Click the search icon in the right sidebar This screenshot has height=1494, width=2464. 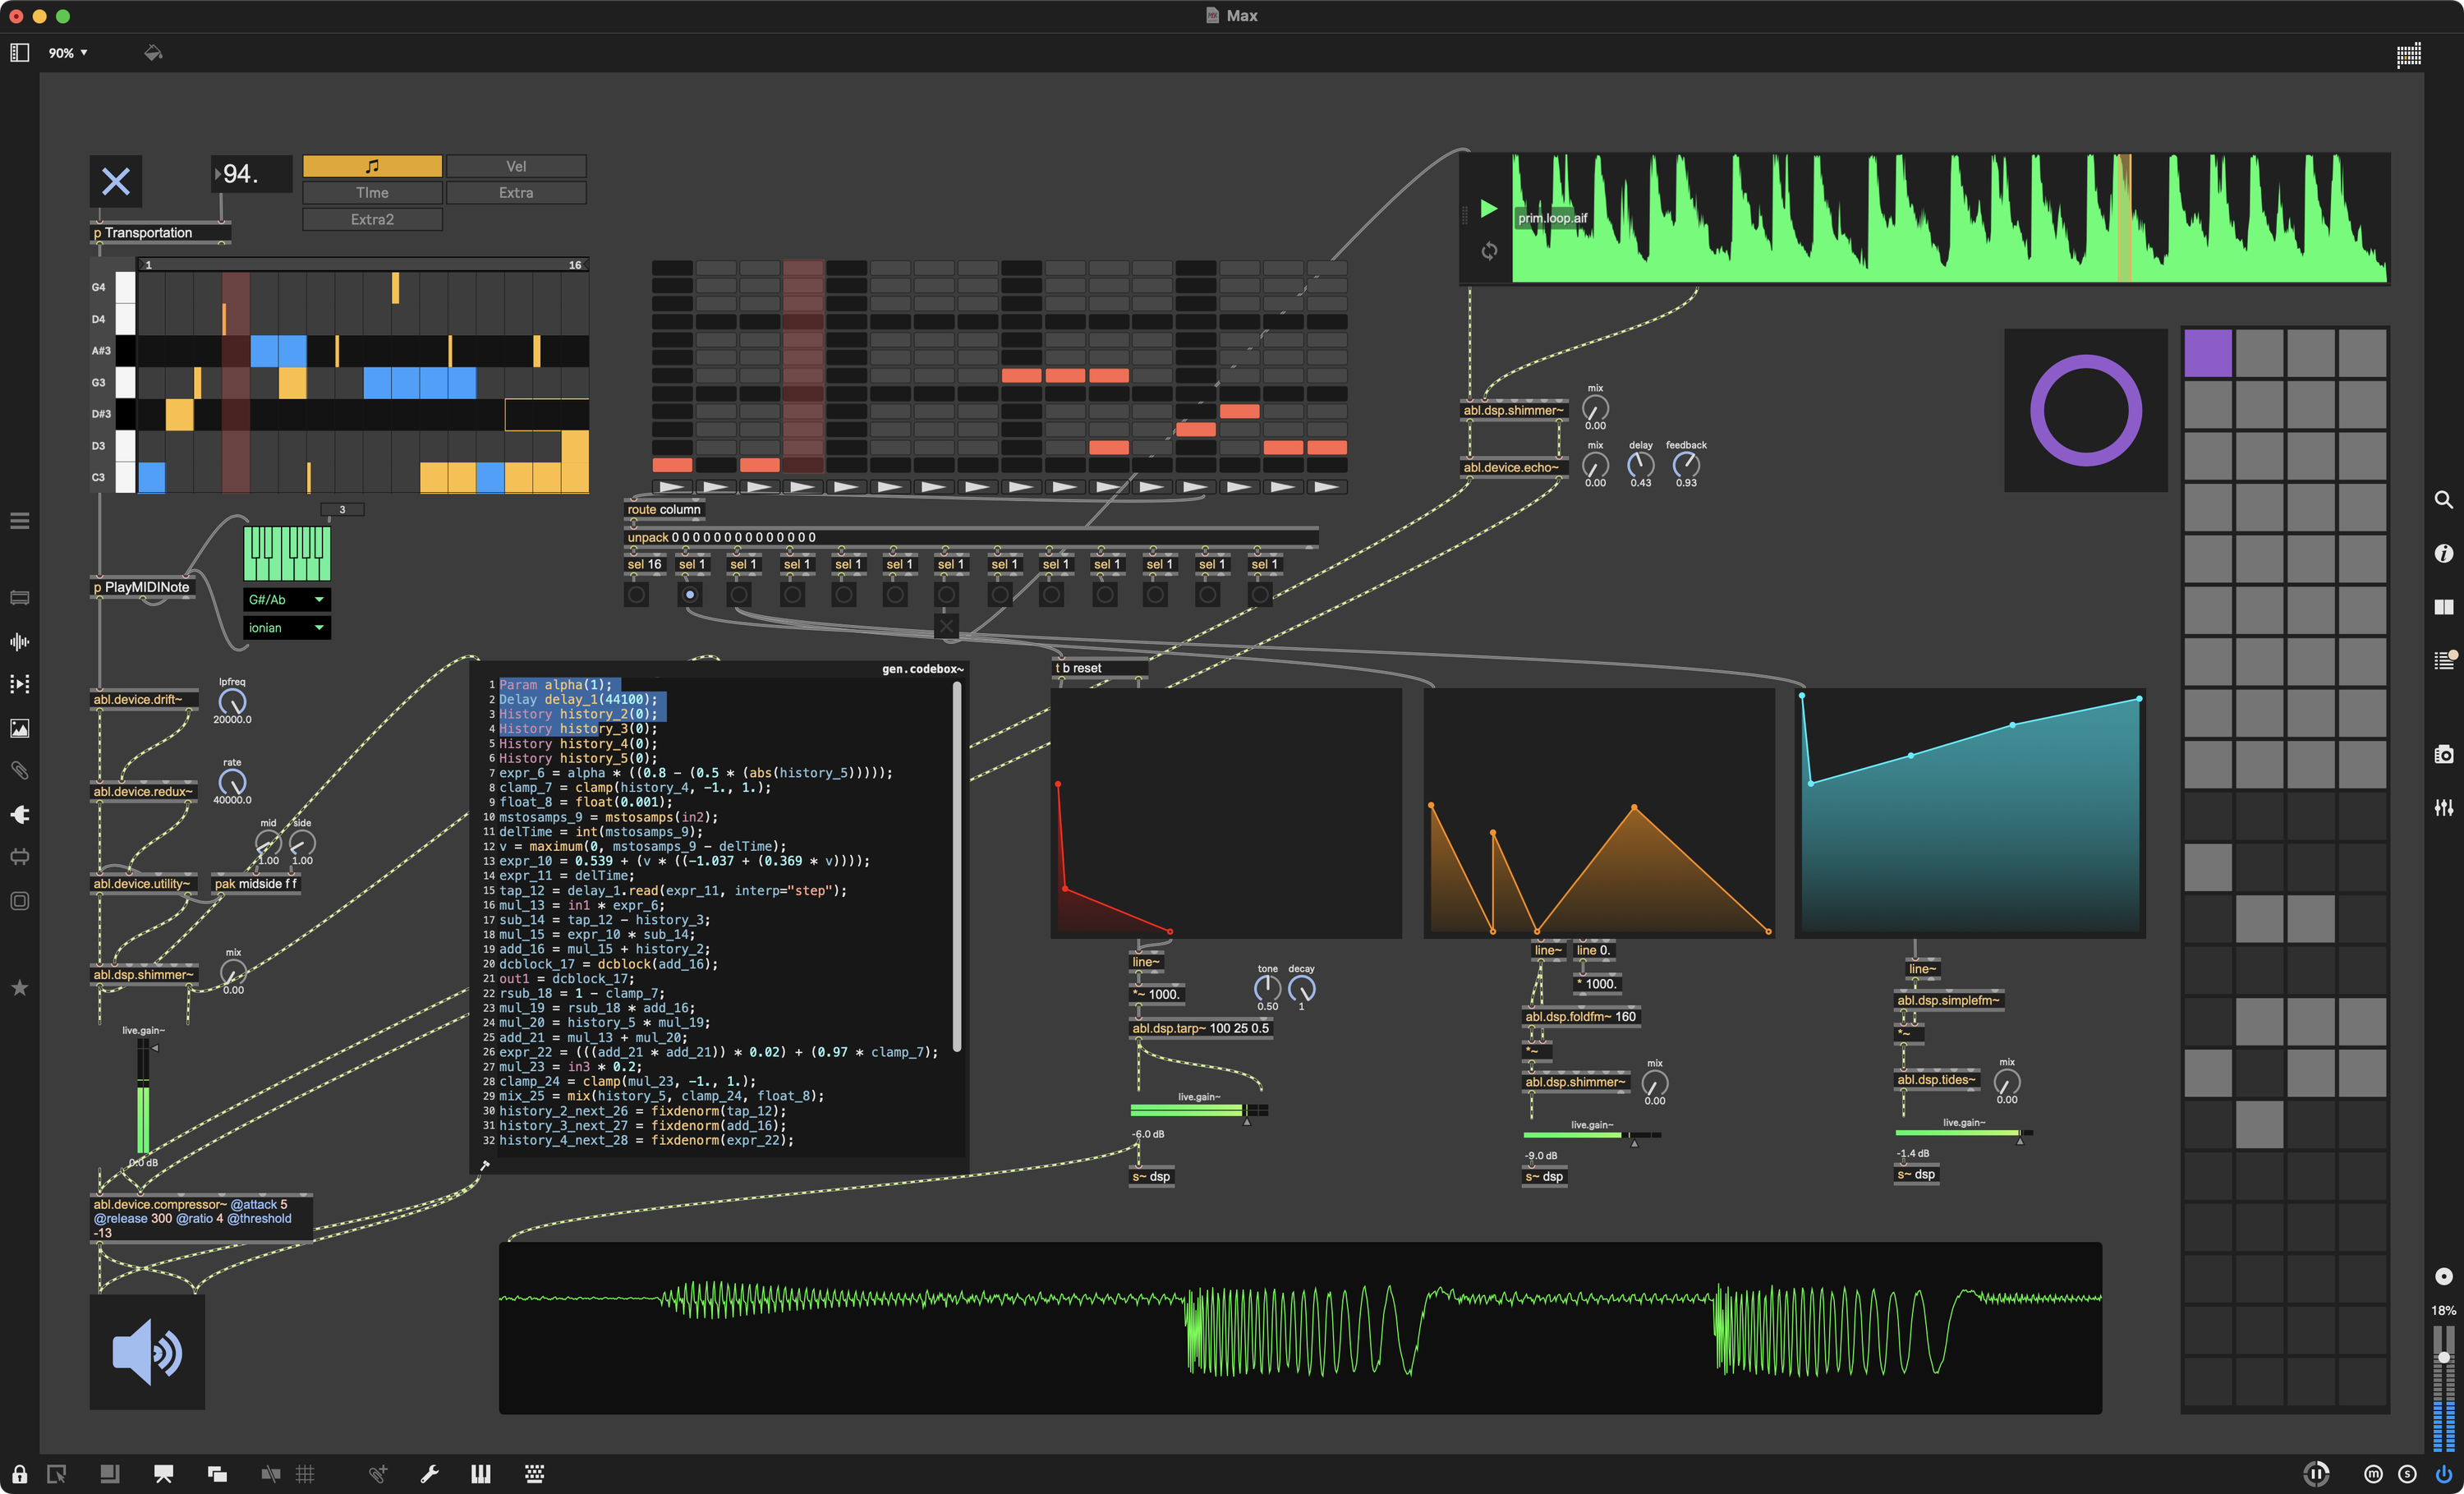(2444, 499)
